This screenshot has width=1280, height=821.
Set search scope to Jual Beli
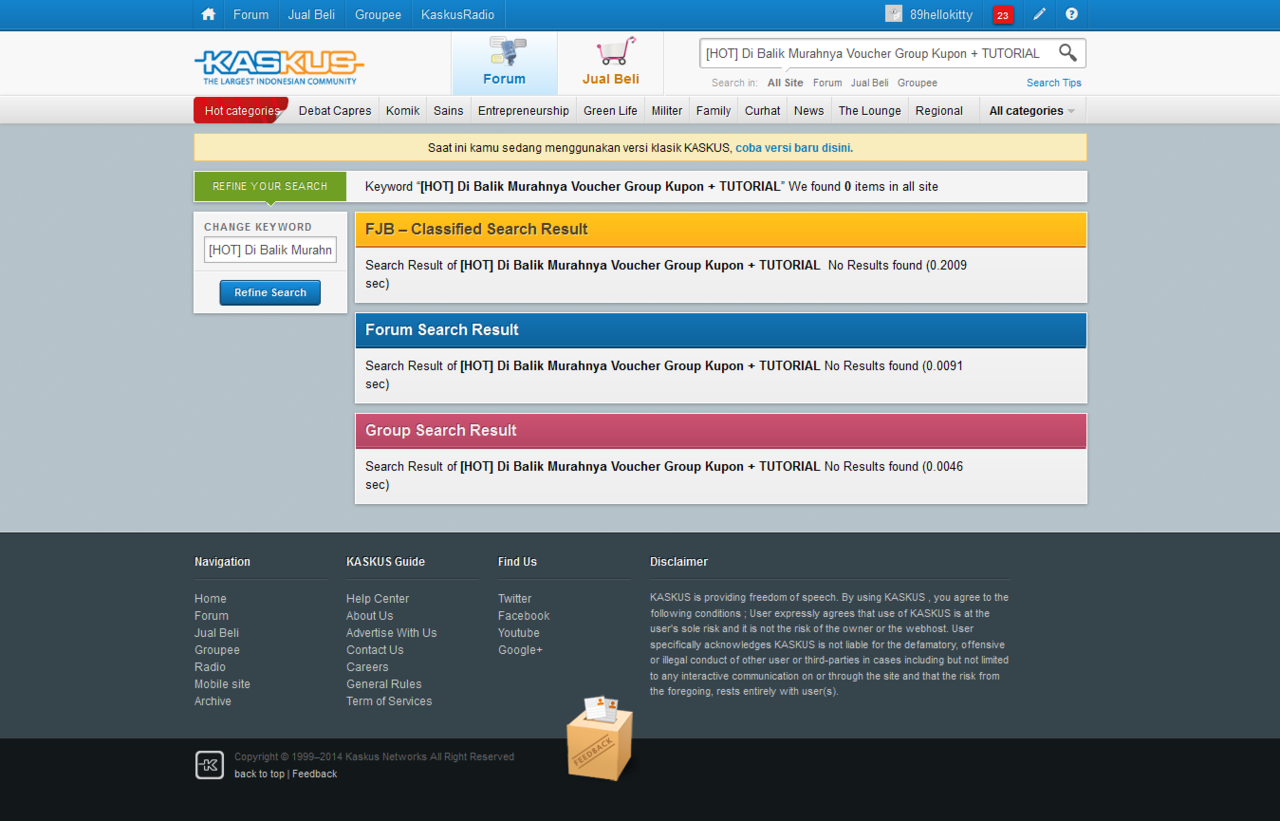pyautogui.click(x=870, y=83)
